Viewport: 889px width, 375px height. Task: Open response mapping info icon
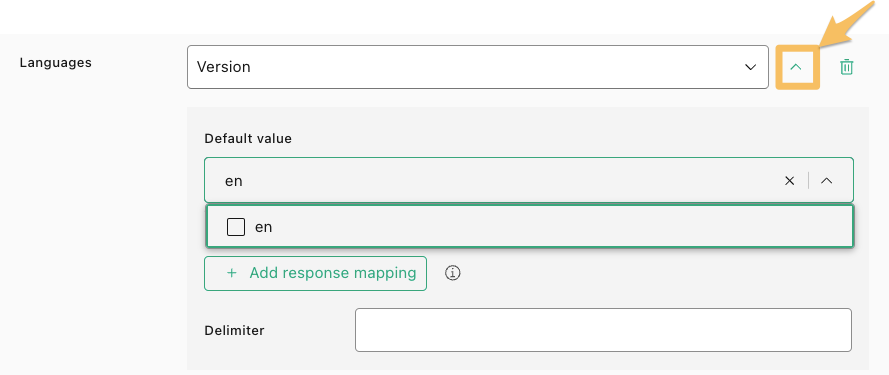452,273
